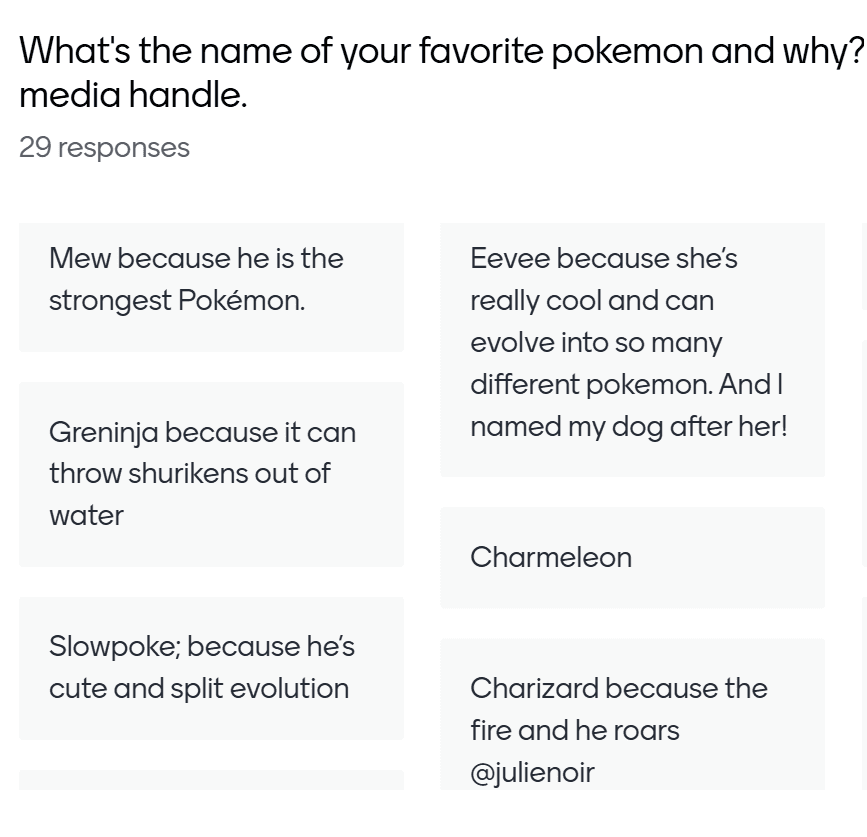Select the Greninja shurikens response card
Image resolution: width=867 pixels, height=837 pixels.
pos(211,474)
